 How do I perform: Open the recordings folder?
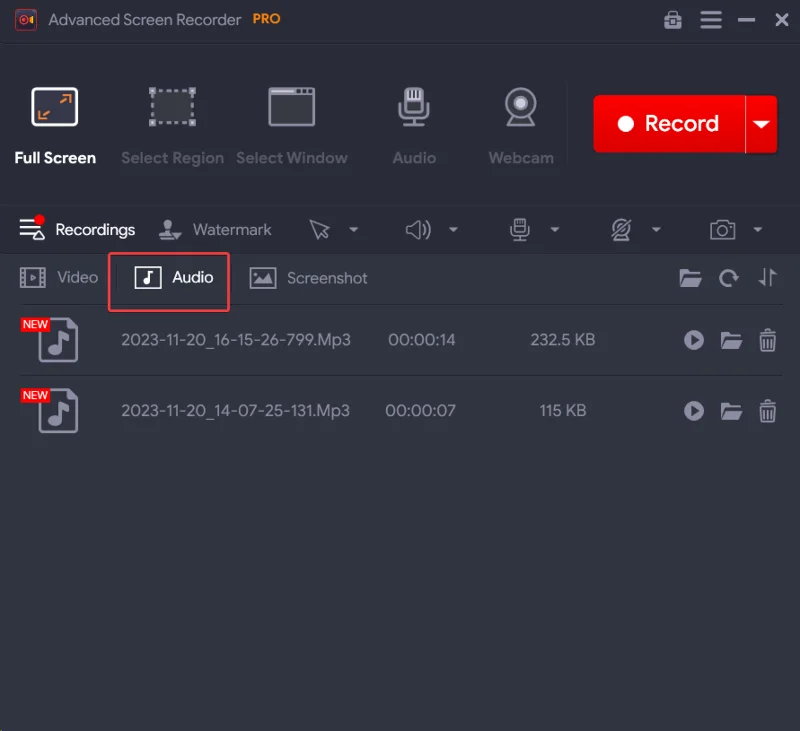(x=690, y=278)
